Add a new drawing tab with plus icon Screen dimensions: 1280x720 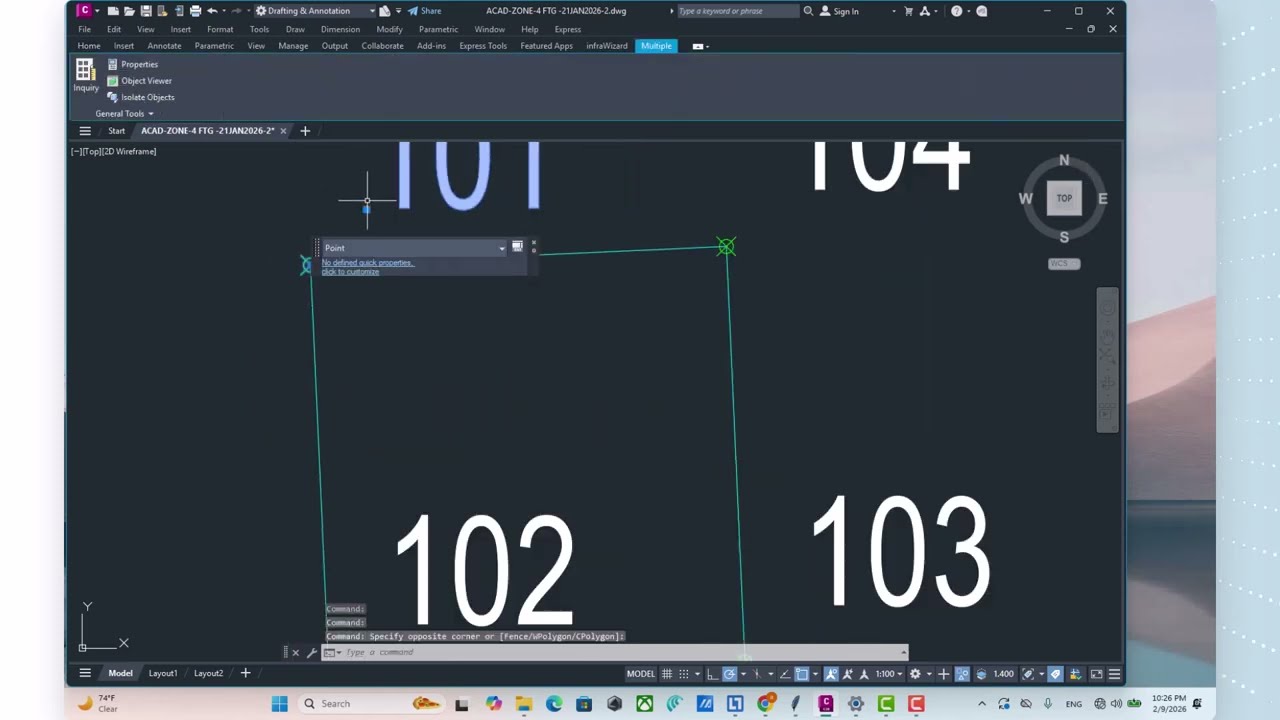coord(305,131)
